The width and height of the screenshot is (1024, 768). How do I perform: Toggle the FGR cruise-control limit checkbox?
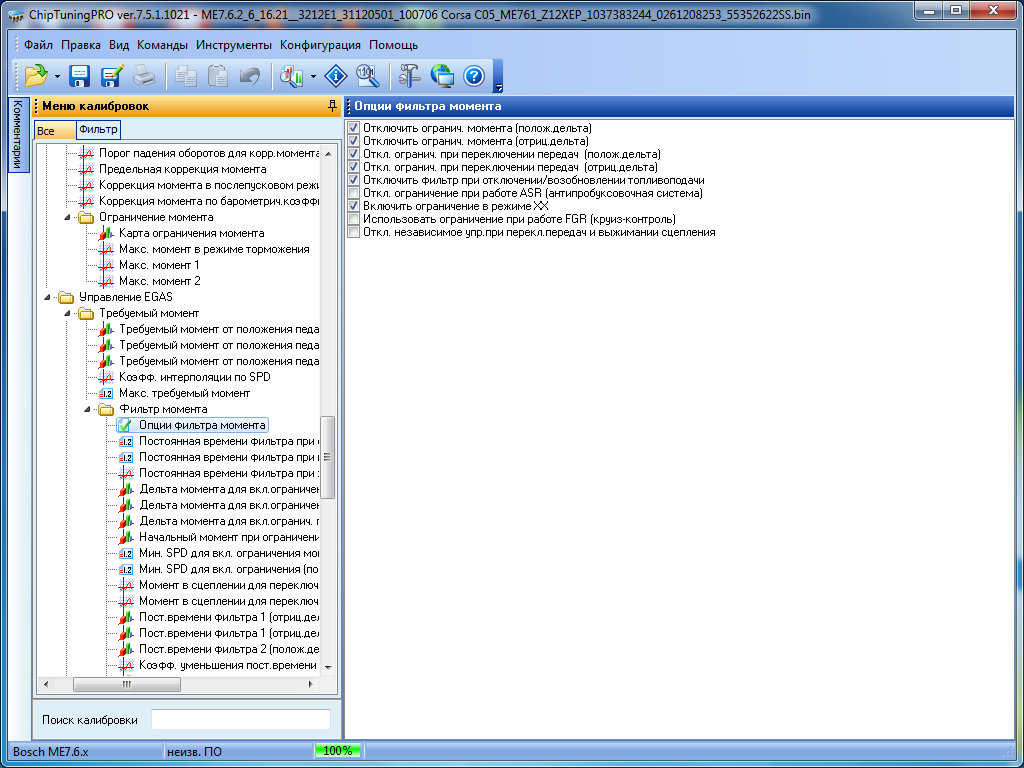point(354,219)
